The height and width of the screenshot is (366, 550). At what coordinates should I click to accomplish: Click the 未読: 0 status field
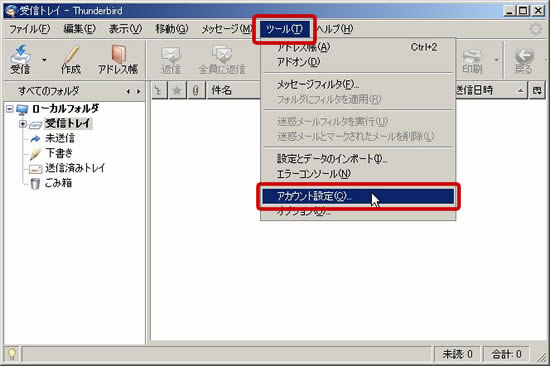(x=457, y=354)
